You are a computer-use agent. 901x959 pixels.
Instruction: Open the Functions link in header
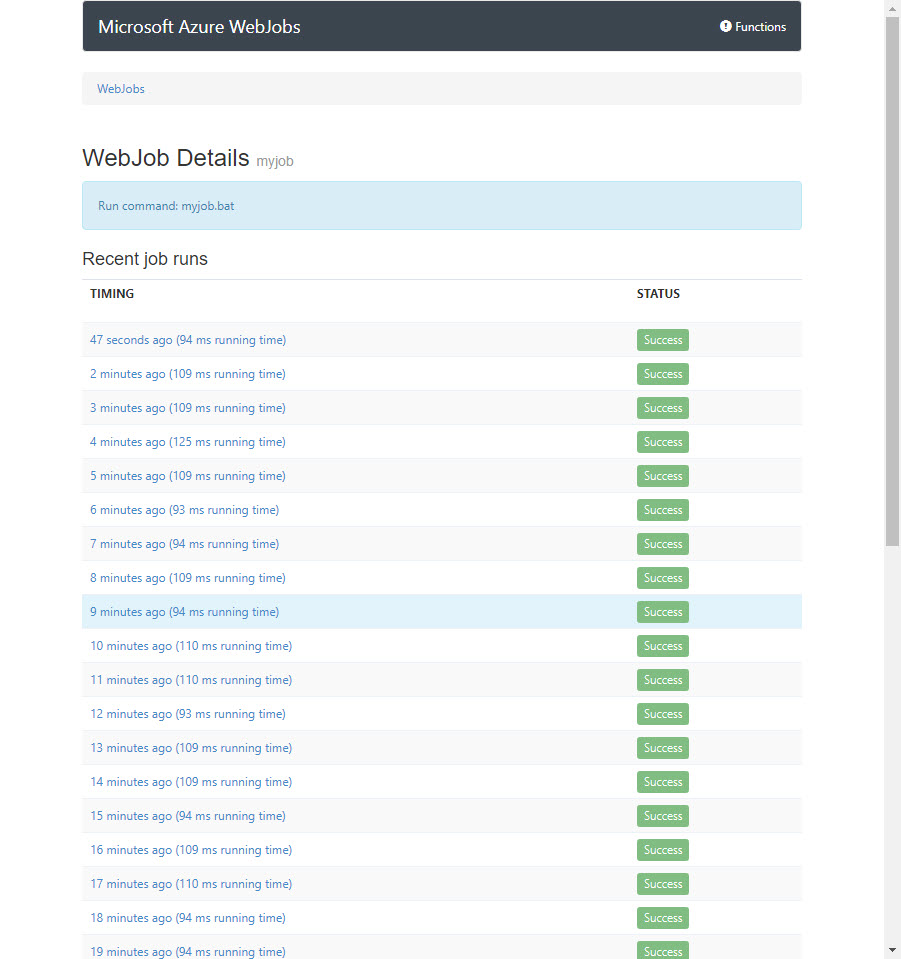coord(753,26)
